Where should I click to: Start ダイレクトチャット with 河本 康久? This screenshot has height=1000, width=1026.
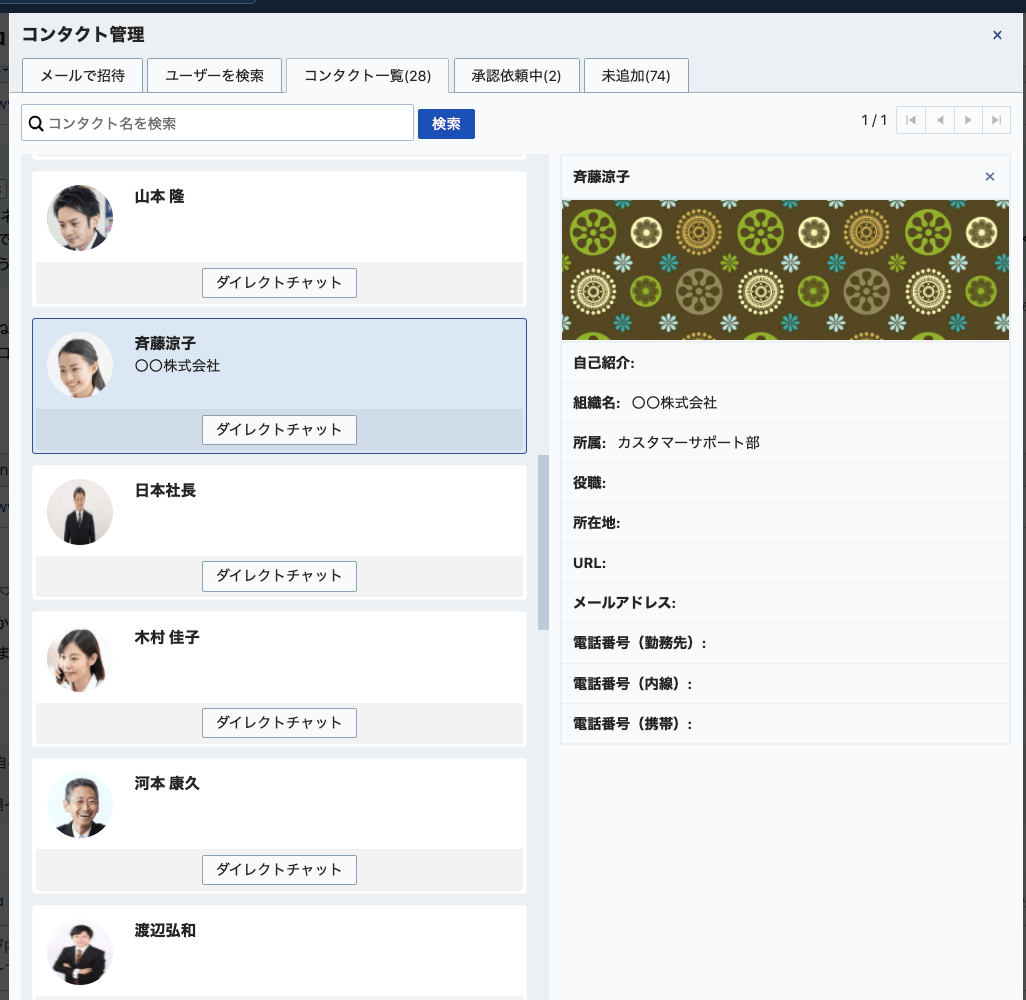coord(279,870)
